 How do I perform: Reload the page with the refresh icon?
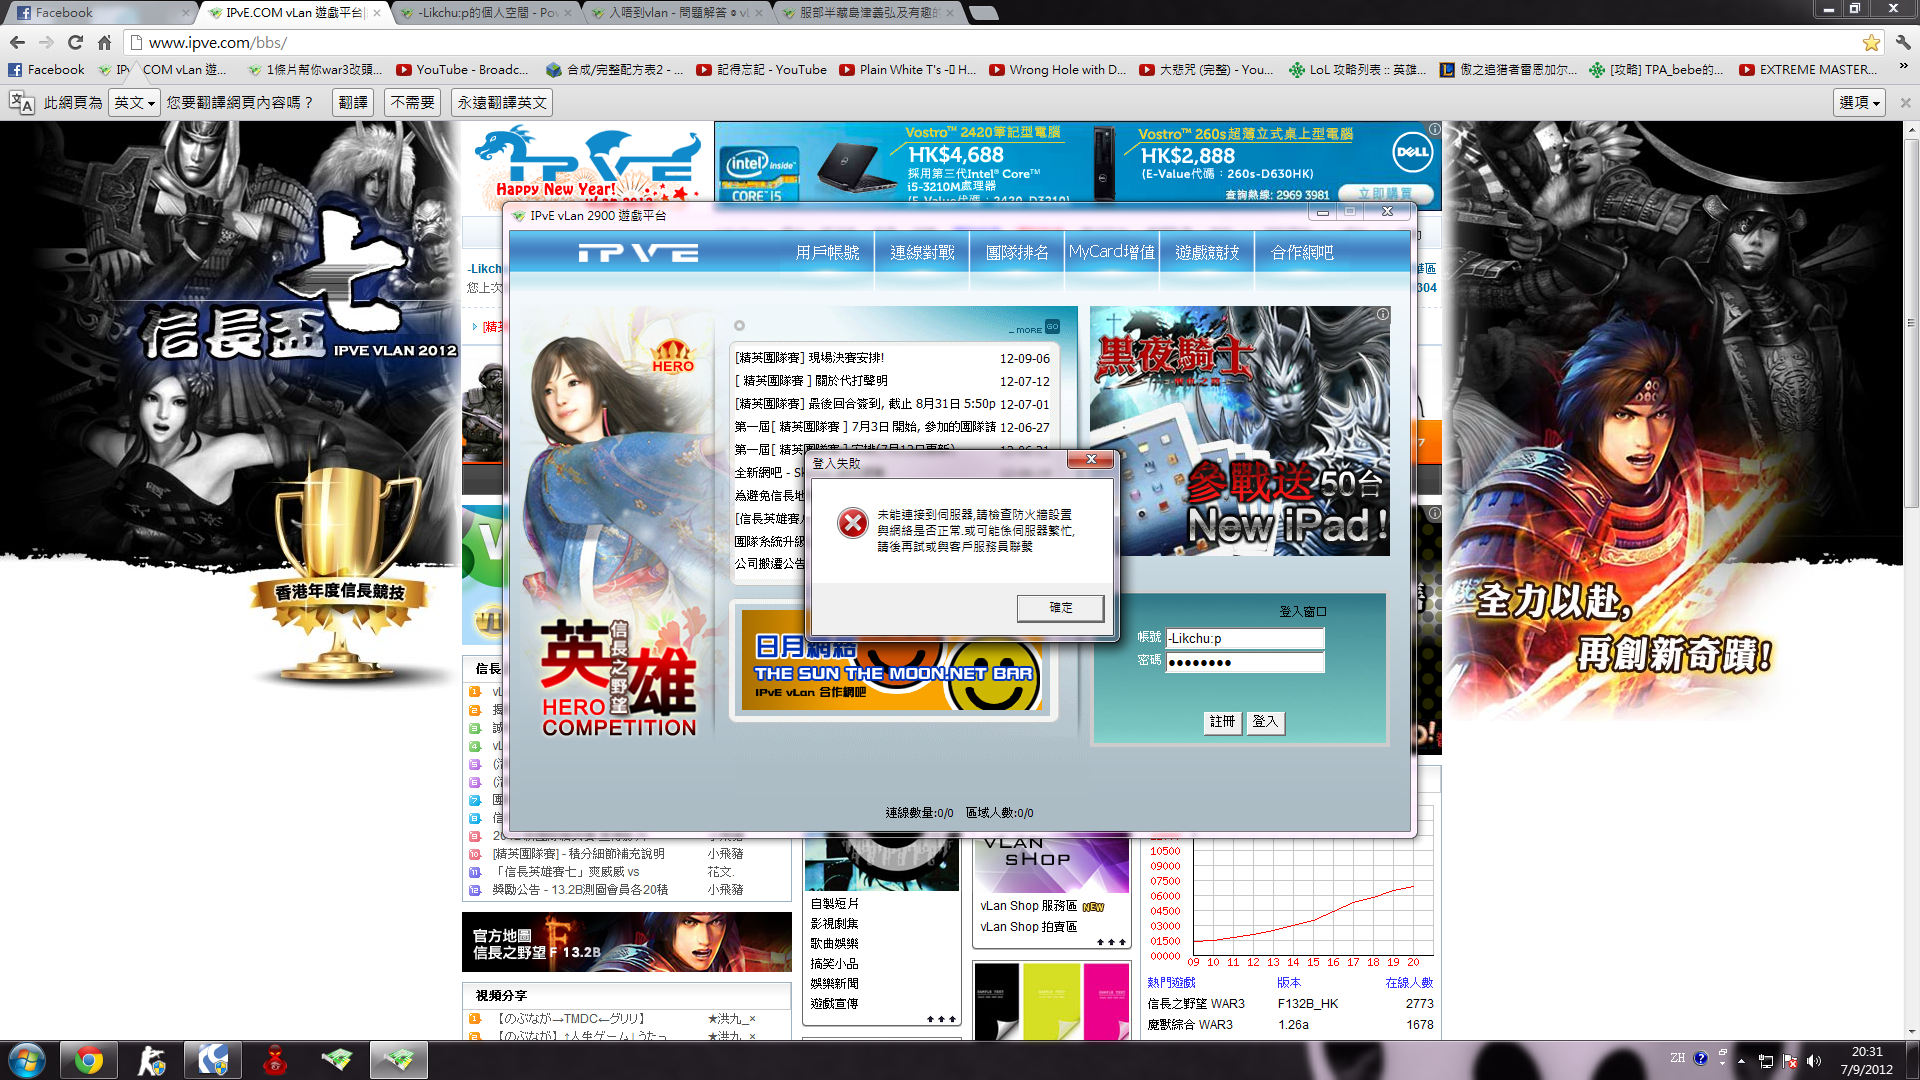(75, 42)
